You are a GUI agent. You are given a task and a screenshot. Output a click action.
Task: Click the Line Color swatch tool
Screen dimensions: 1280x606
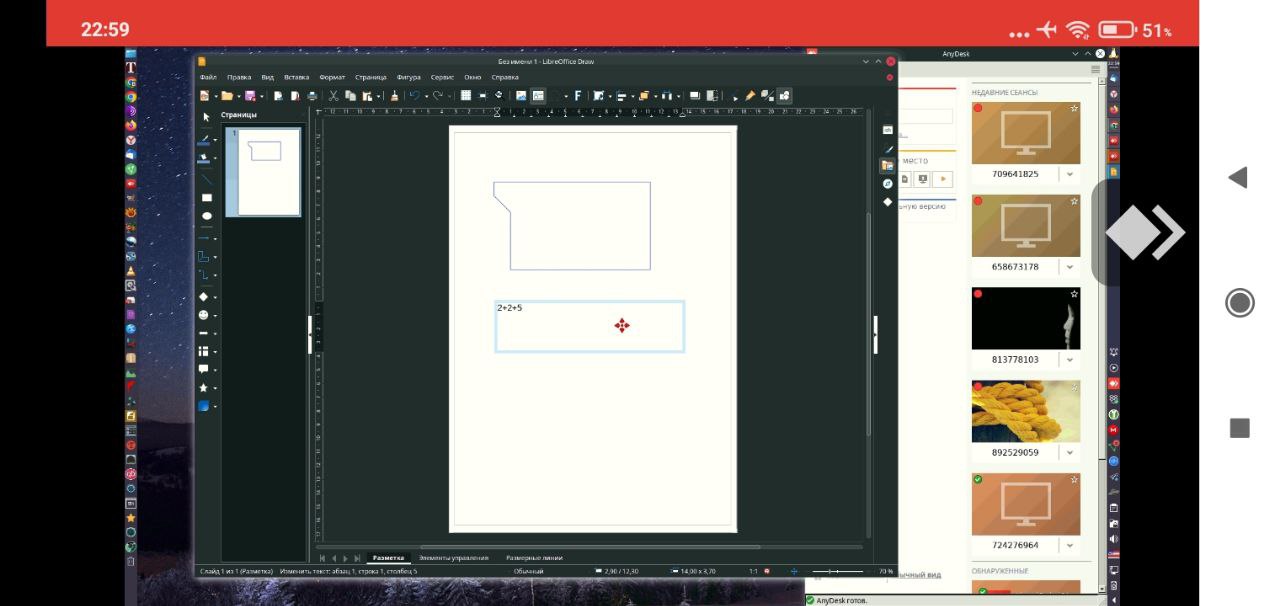(204, 141)
